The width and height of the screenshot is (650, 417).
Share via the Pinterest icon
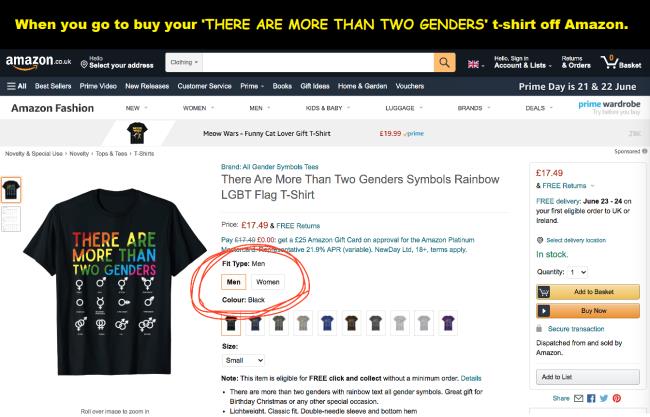[617, 398]
